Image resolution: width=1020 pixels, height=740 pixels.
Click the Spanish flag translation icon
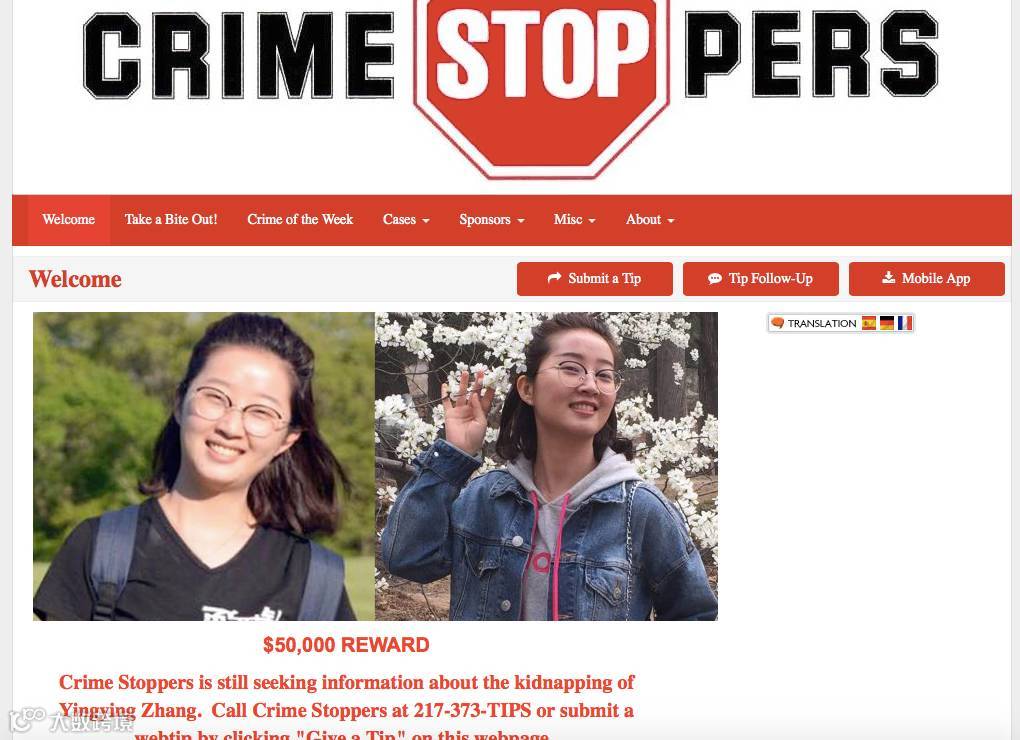point(868,323)
